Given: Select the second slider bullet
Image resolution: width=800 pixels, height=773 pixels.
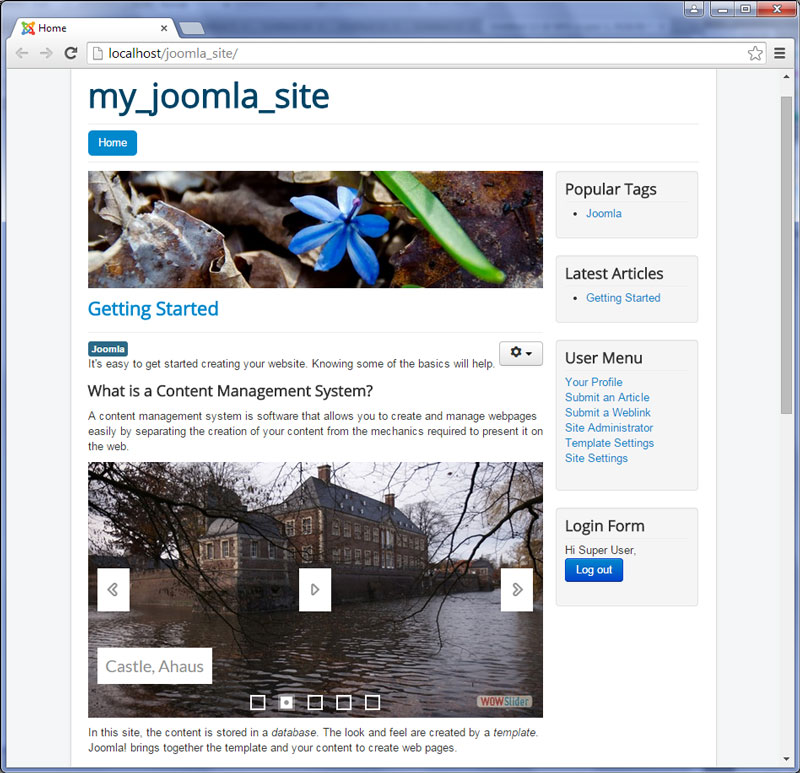Looking at the screenshot, I should (286, 703).
